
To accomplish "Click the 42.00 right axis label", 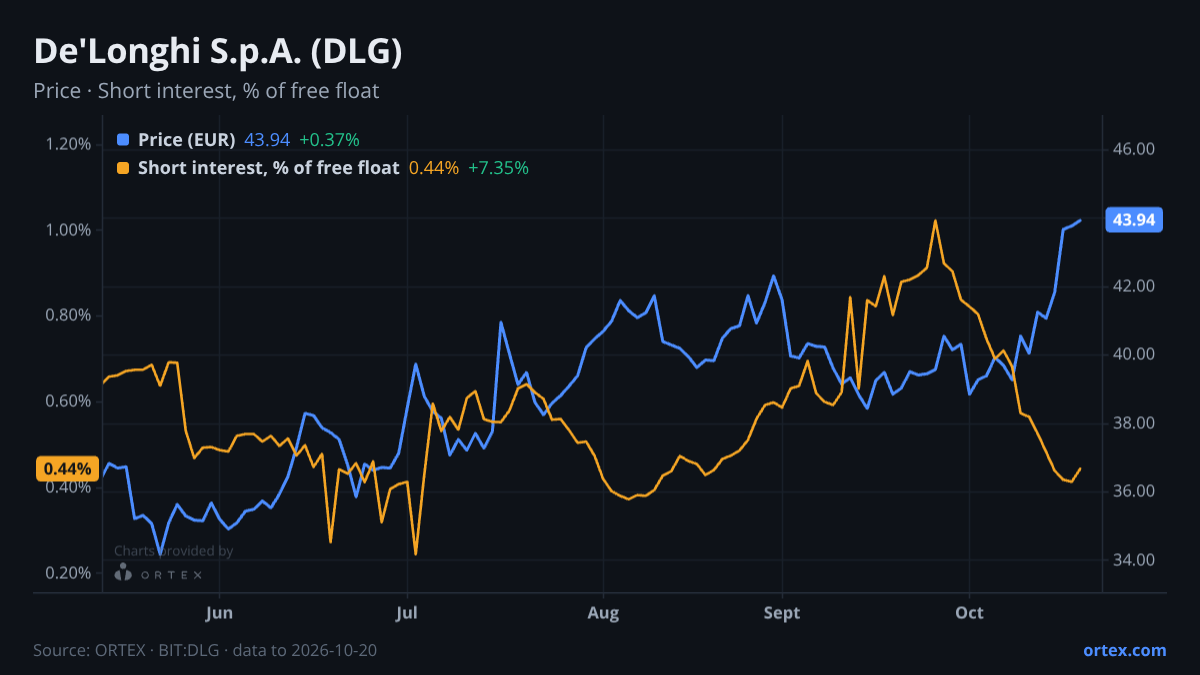I will [1134, 286].
